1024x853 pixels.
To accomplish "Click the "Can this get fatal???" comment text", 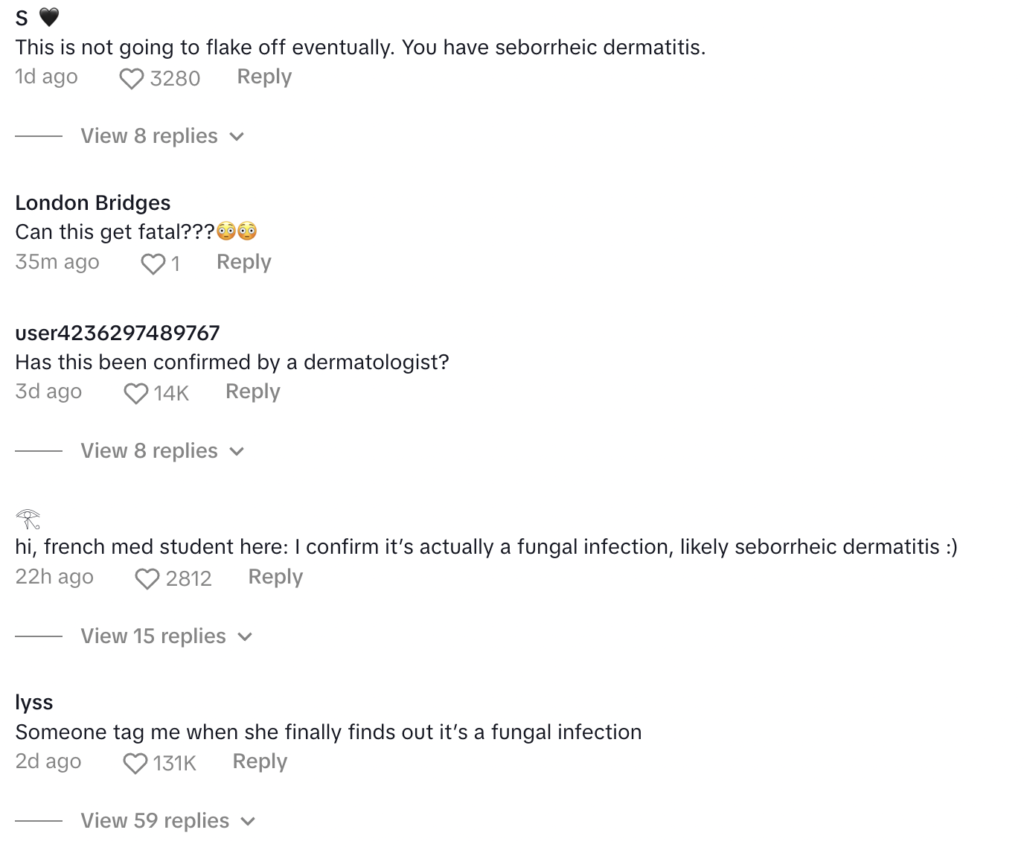I will 136,232.
